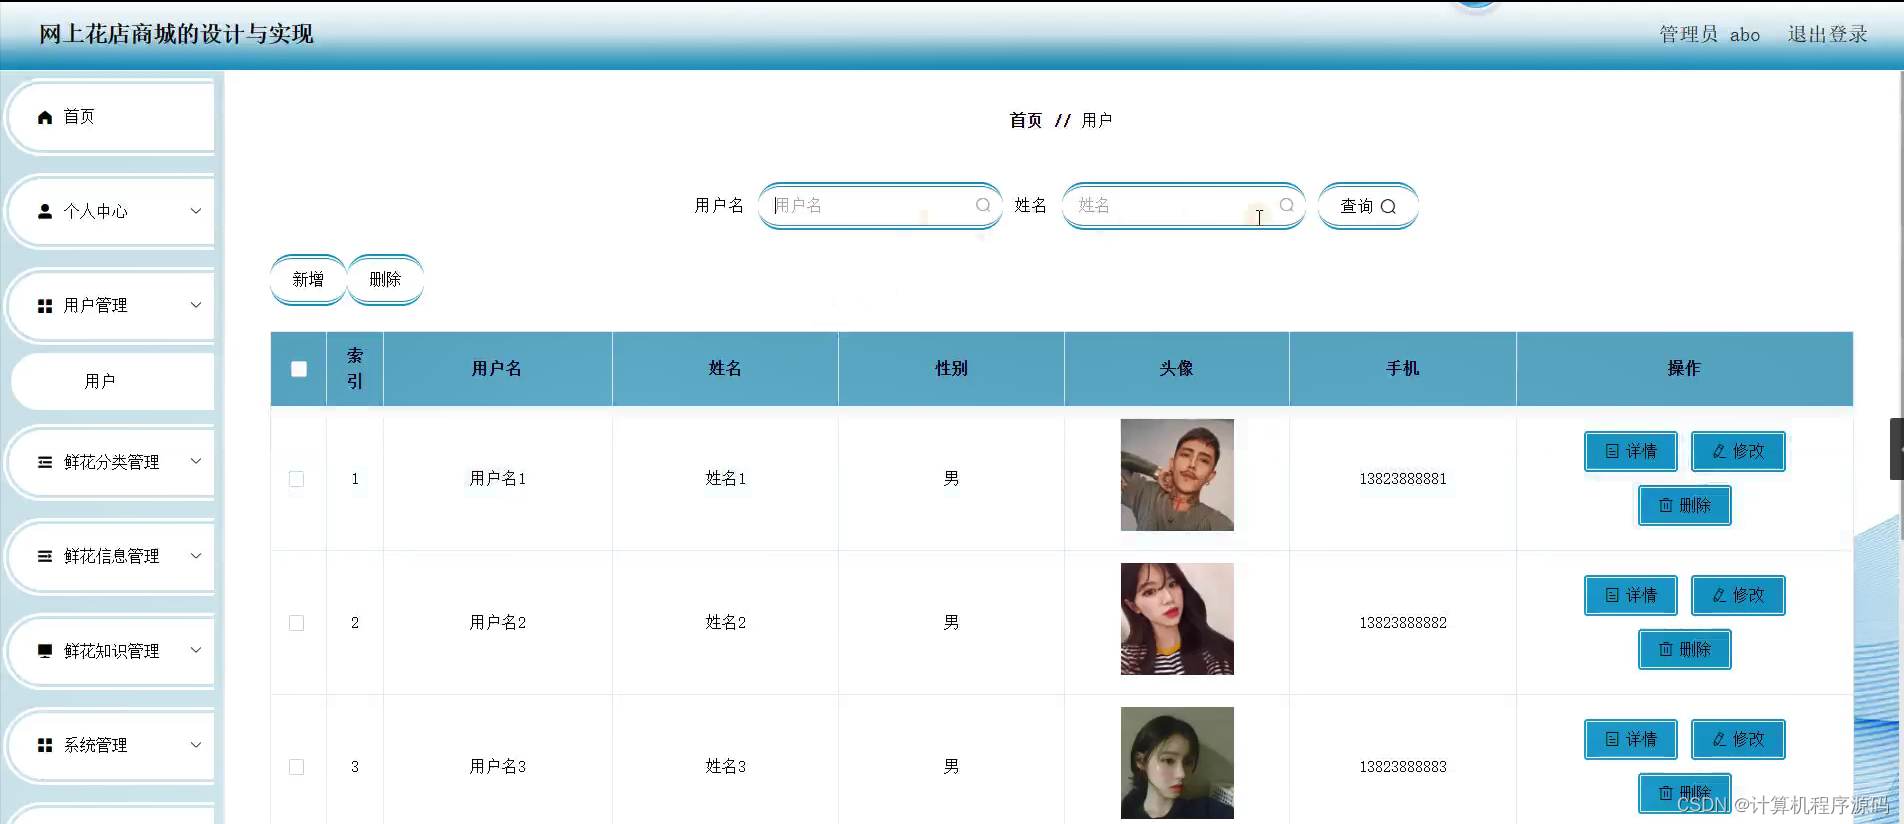Select the 用户 submenu item

point(112,381)
